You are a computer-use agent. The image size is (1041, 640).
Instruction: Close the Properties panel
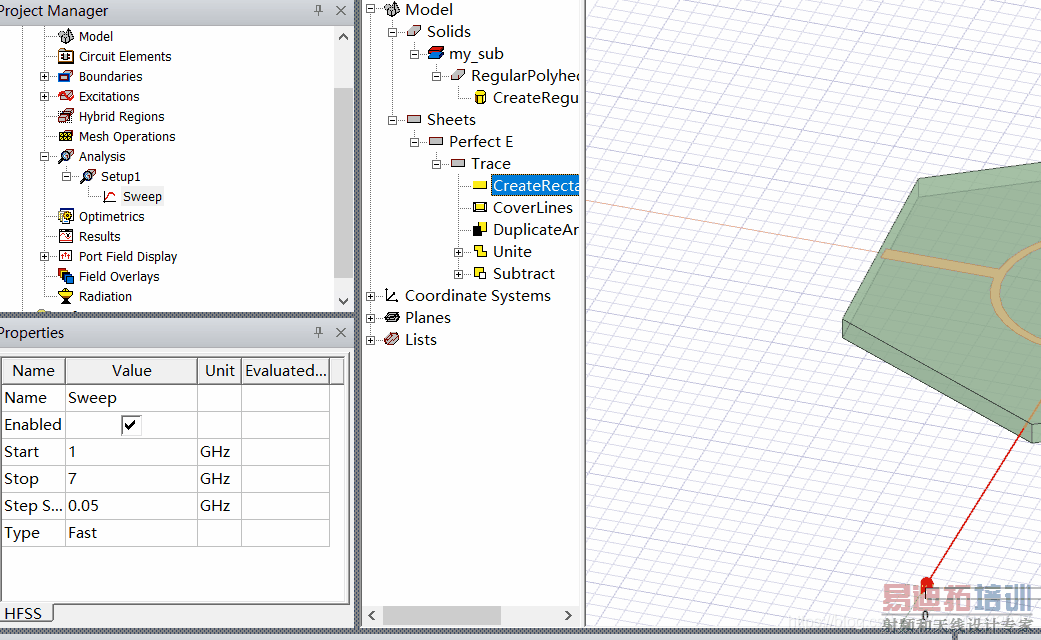[x=341, y=332]
